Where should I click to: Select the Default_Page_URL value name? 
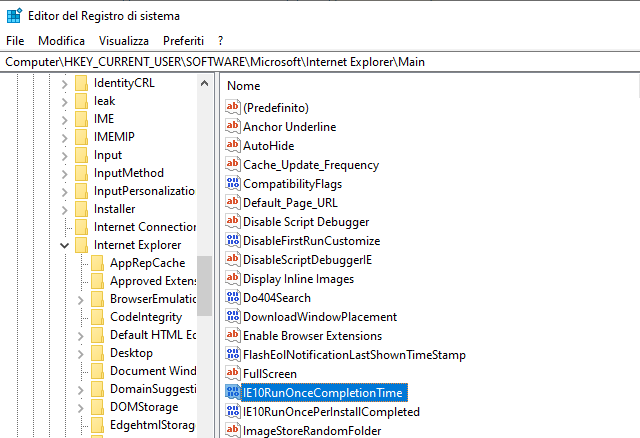coord(290,203)
